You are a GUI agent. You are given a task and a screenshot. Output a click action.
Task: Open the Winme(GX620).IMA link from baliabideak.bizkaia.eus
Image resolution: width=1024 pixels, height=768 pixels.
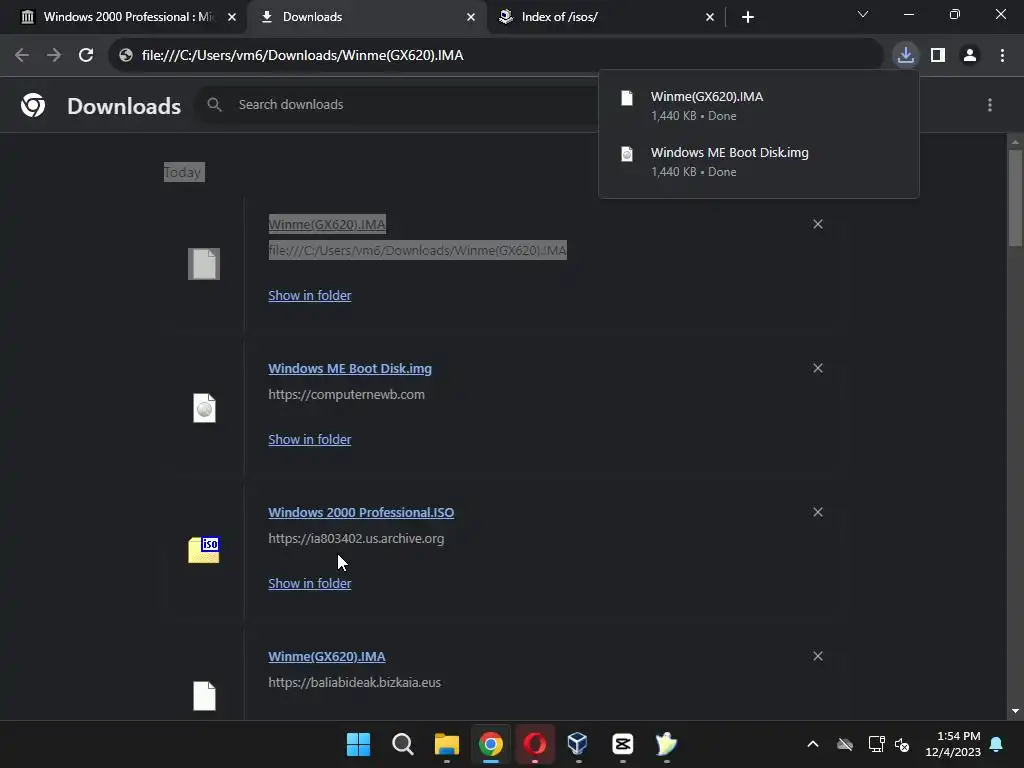pyautogui.click(x=327, y=656)
